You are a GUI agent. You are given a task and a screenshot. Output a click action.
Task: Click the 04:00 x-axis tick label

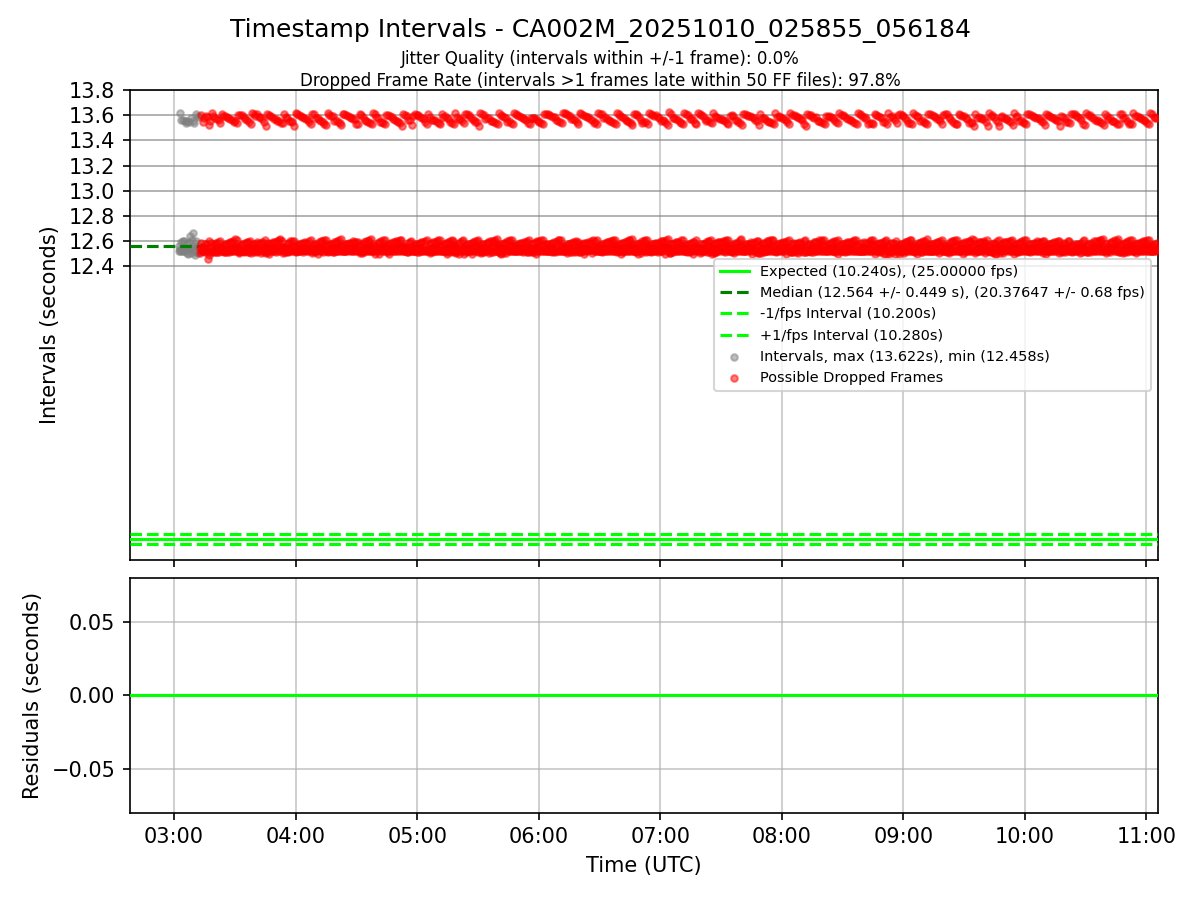295,834
